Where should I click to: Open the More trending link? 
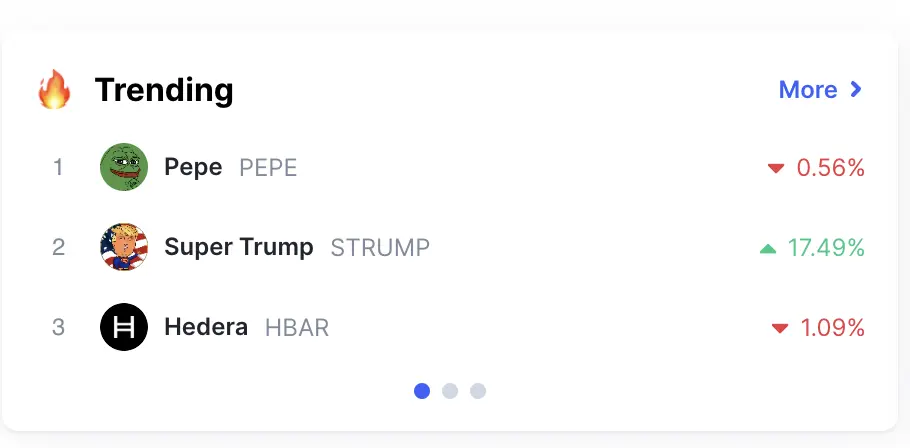[x=821, y=89]
